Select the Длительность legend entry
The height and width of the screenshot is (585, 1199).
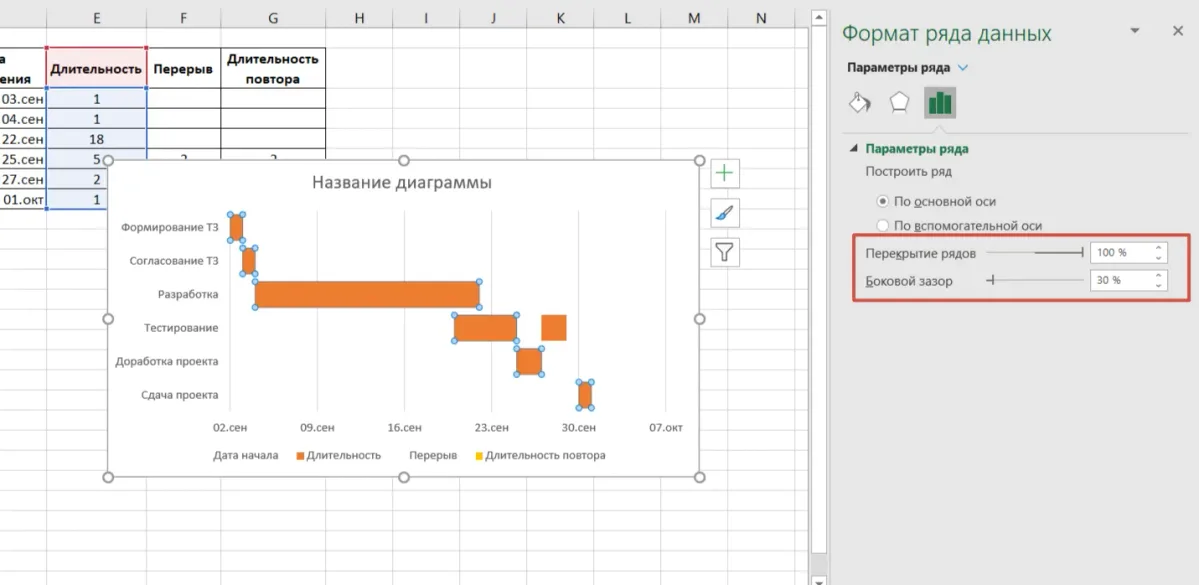pyautogui.click(x=338, y=456)
